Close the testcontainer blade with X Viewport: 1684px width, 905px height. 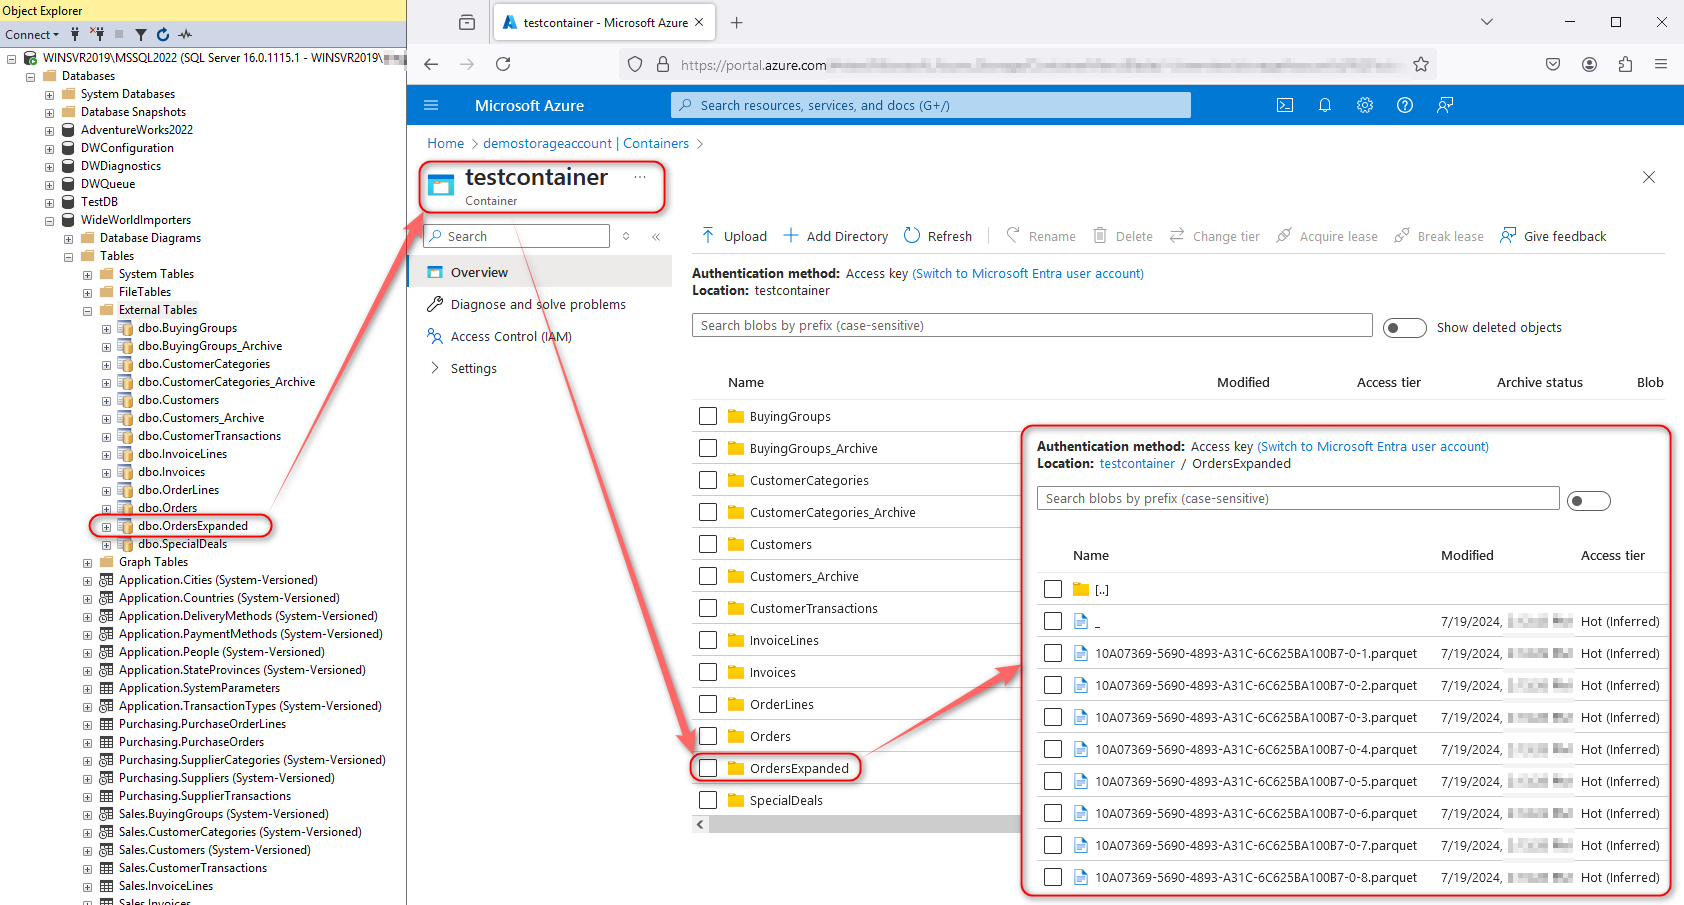click(x=1649, y=177)
